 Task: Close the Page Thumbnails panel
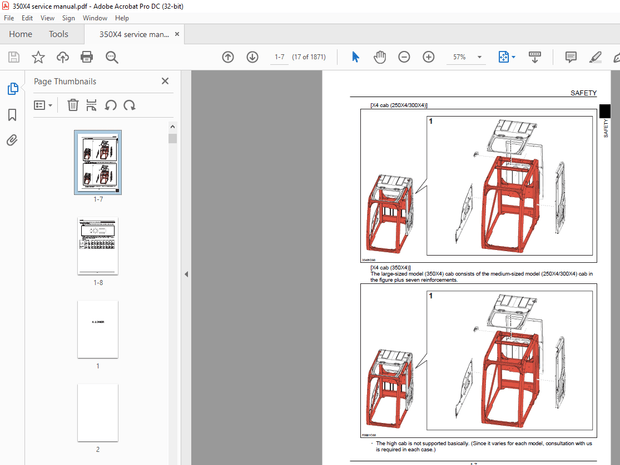[165, 81]
